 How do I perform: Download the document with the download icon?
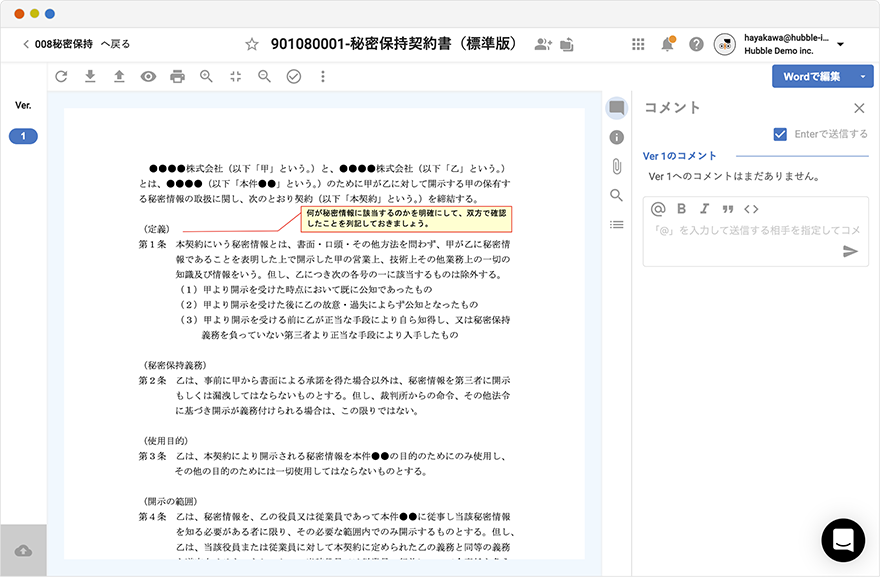tap(90, 76)
